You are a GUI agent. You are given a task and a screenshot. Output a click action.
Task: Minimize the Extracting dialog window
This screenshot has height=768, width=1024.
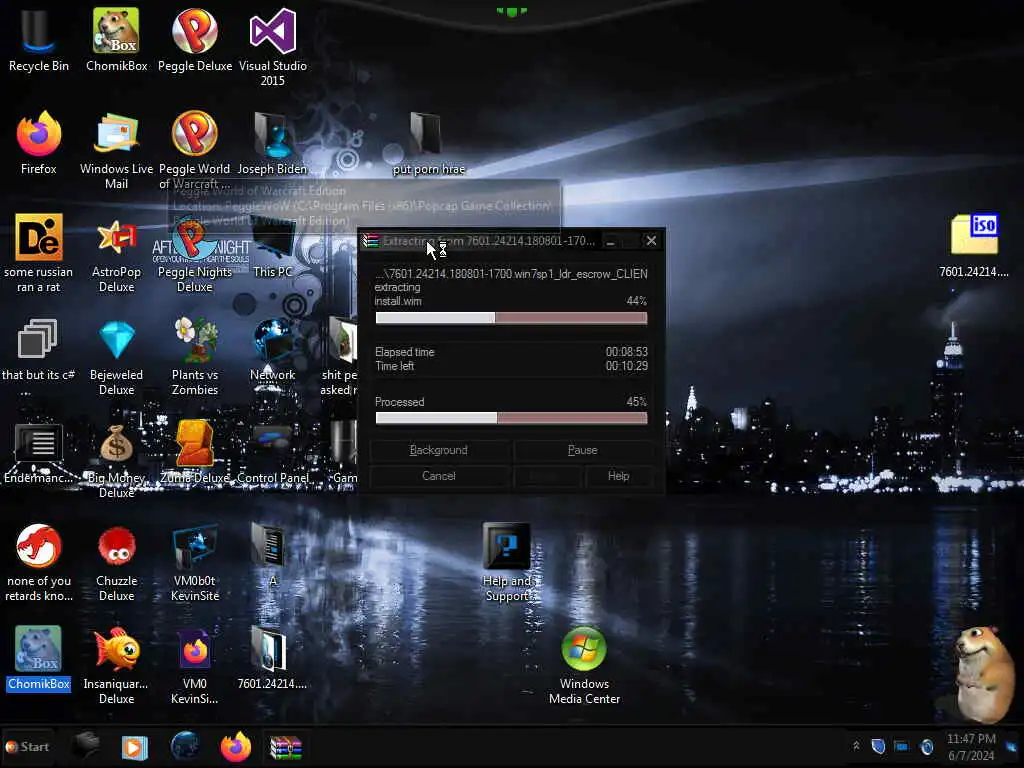(x=611, y=242)
